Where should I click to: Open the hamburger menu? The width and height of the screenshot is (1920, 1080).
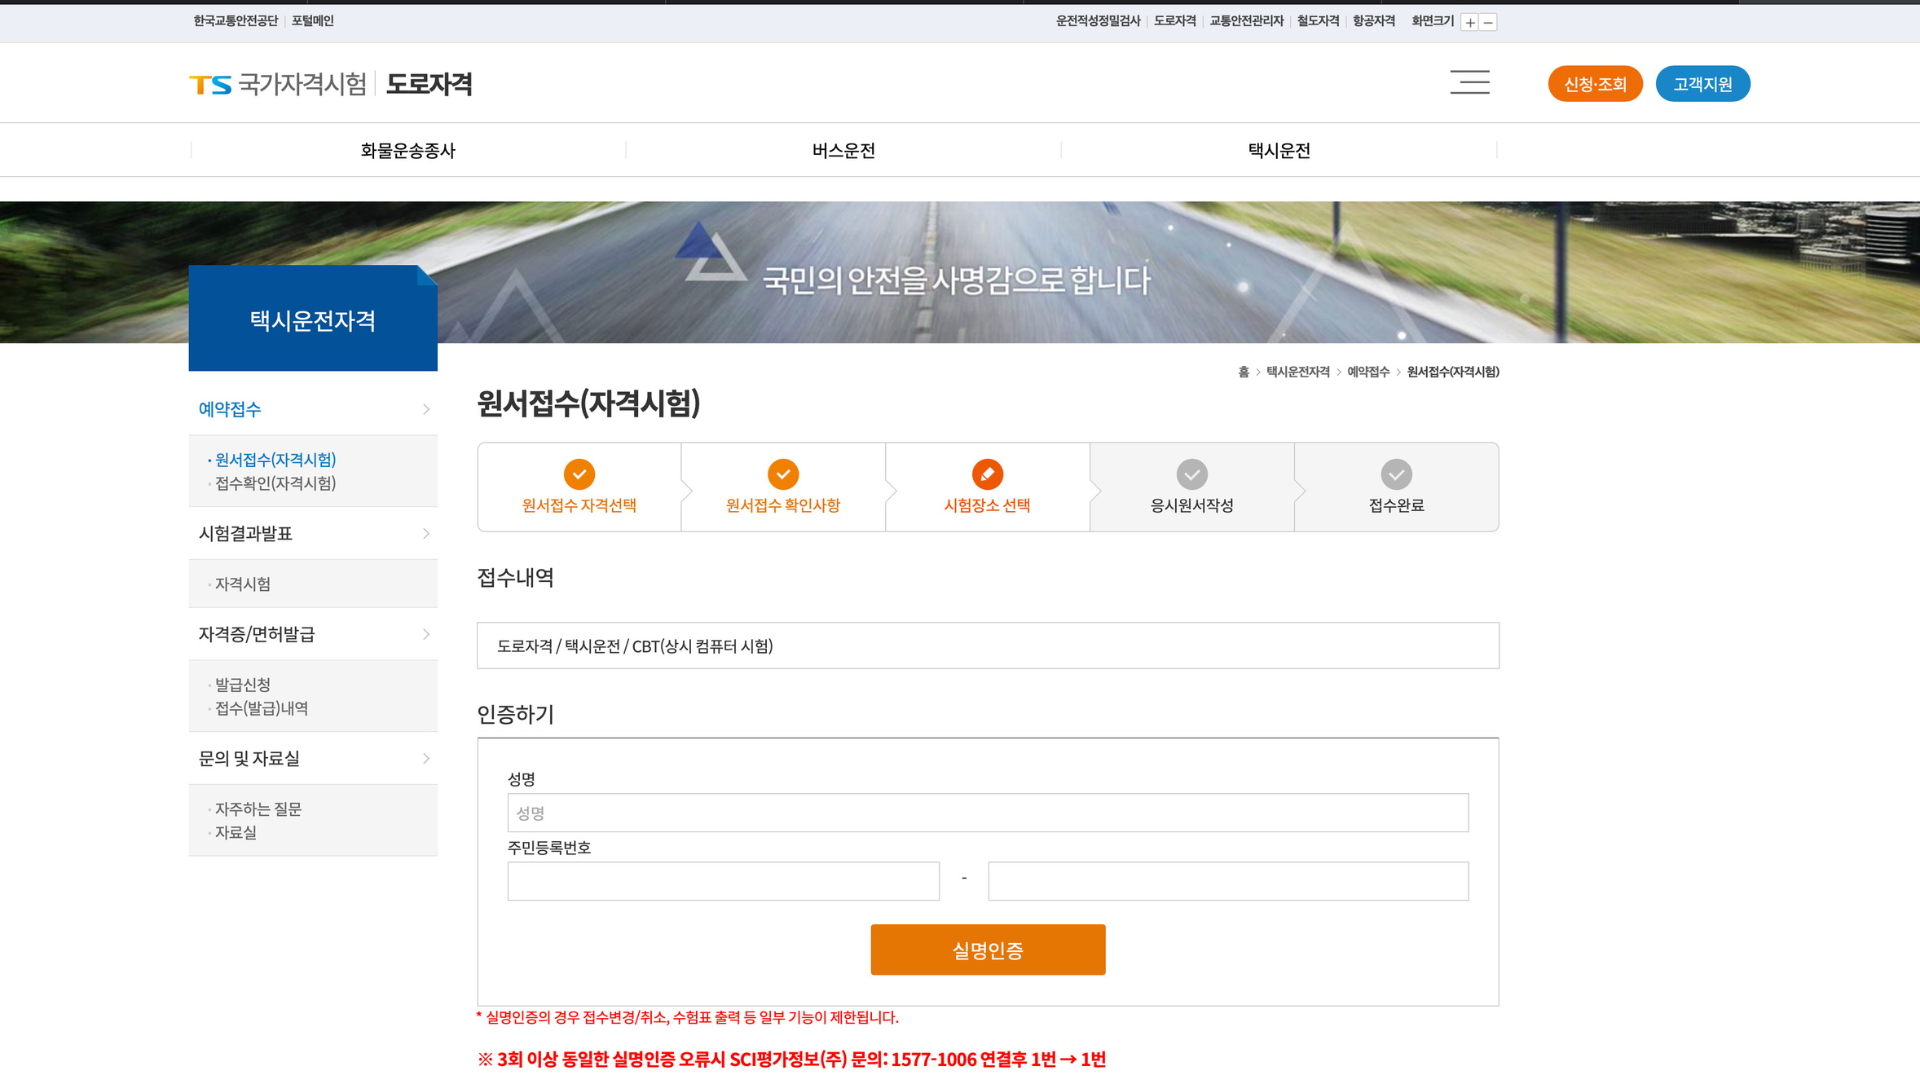(1469, 82)
